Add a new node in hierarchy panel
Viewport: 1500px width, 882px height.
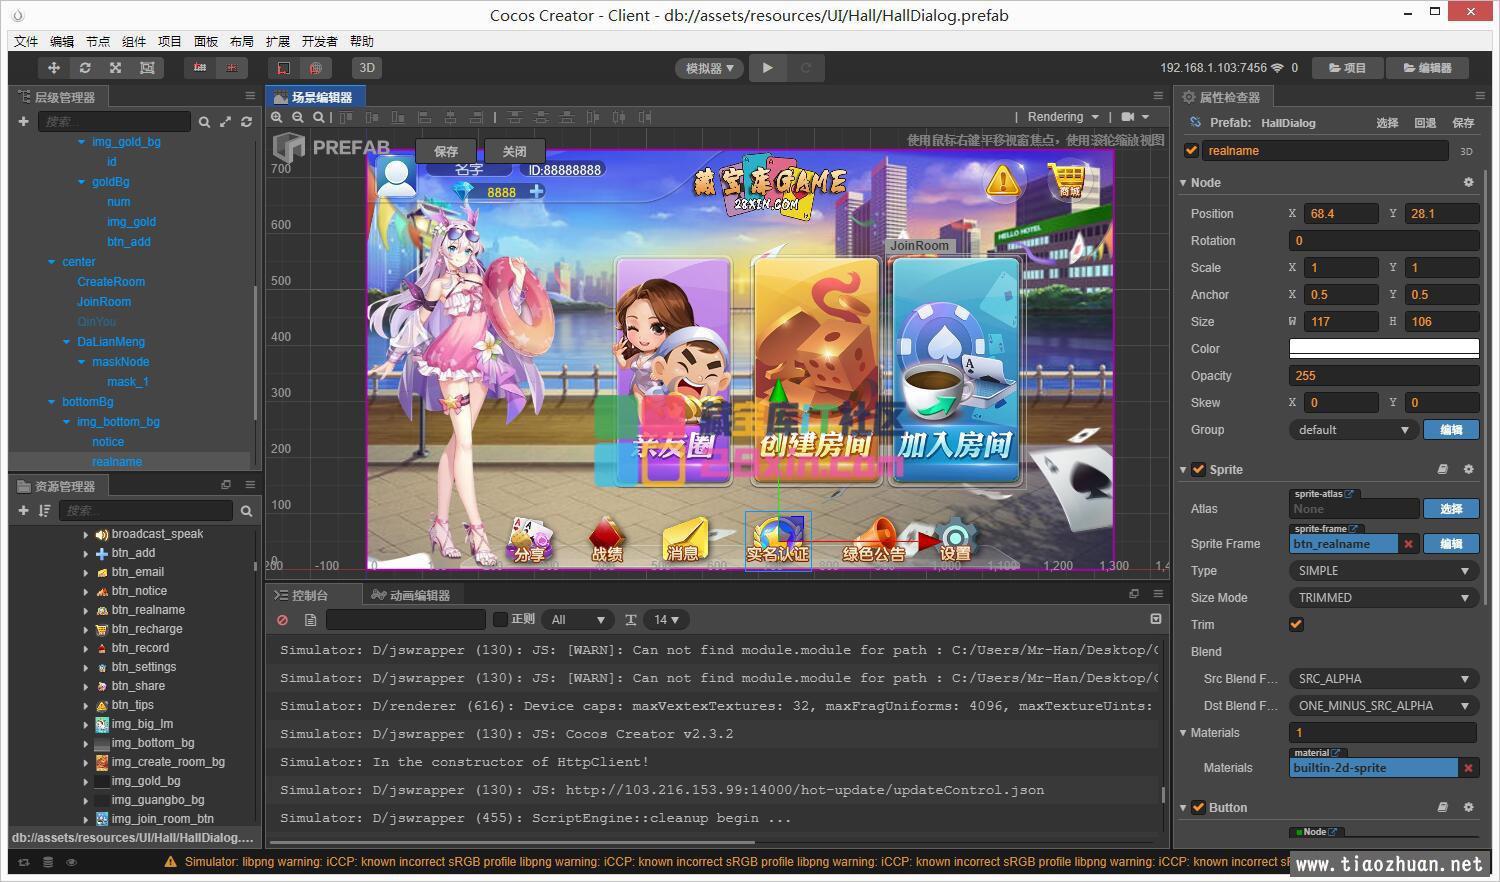23,121
